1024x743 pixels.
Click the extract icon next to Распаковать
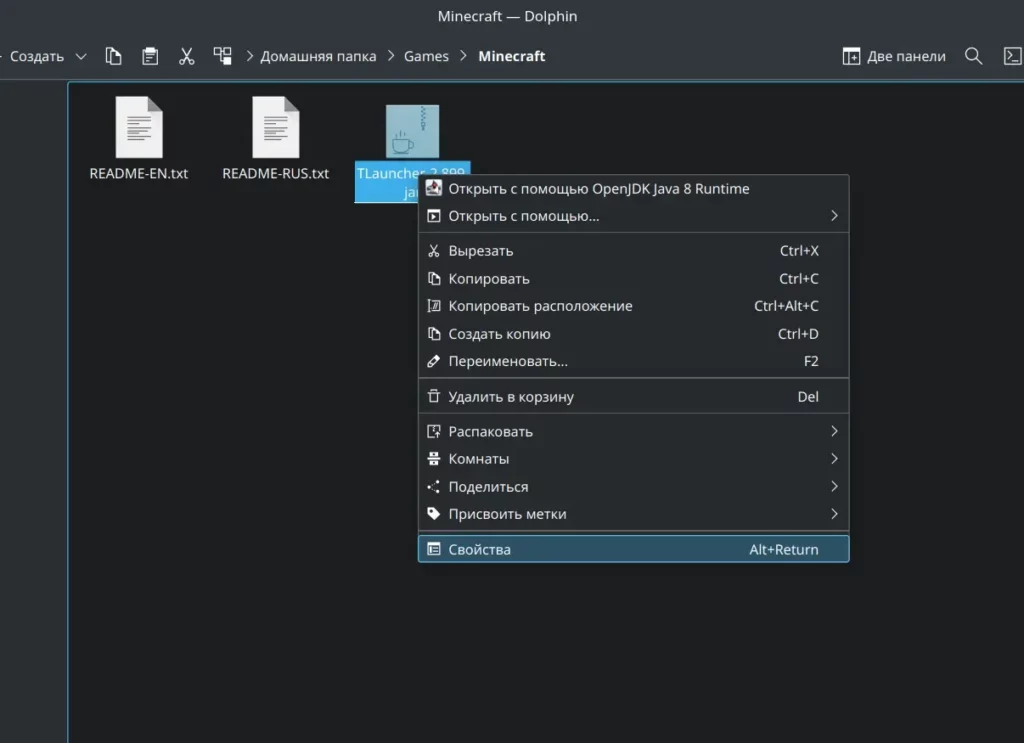coord(434,432)
